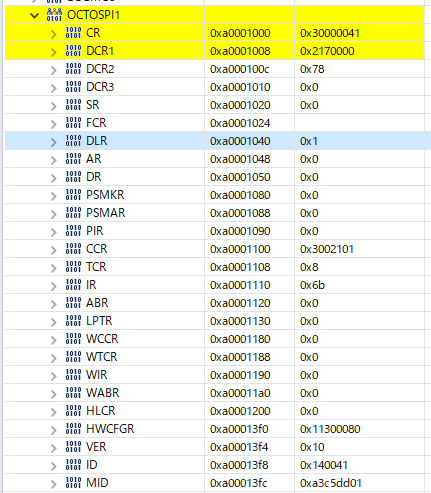The height and width of the screenshot is (493, 431).
Task: Click CR value 0x30000041
Action: point(330,33)
